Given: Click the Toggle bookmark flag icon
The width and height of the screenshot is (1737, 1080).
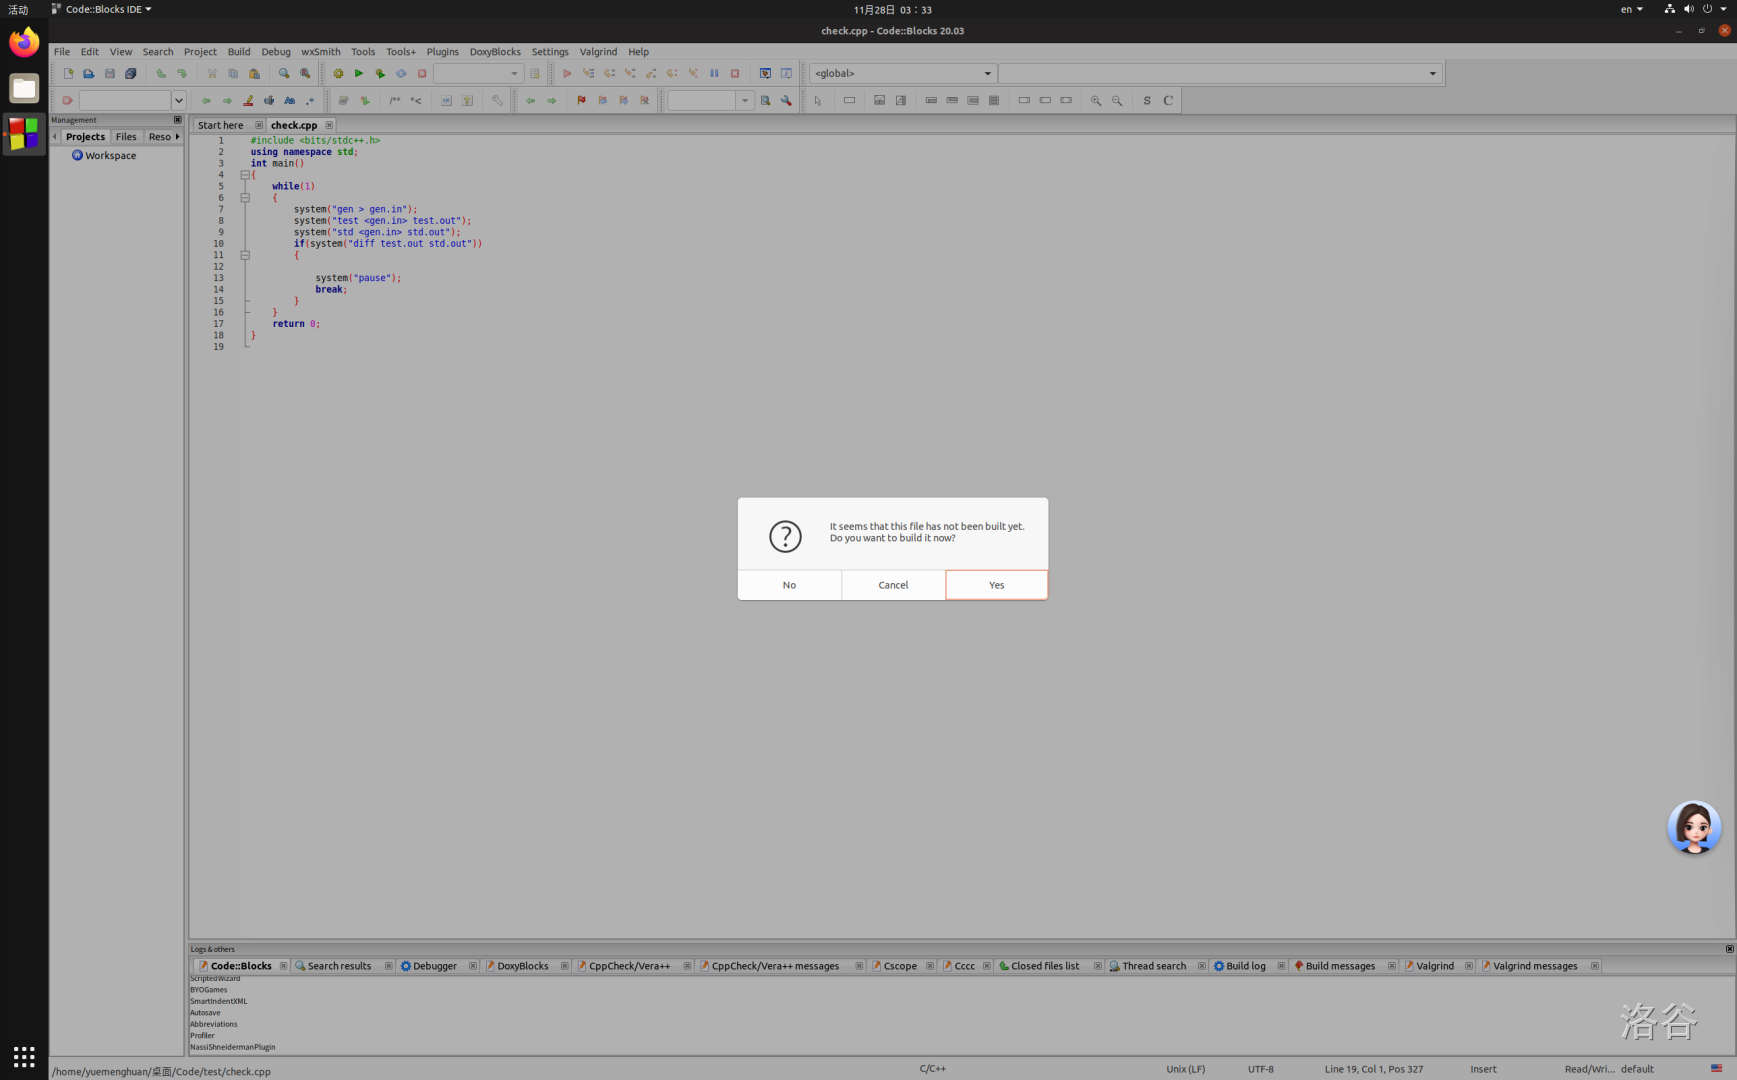Looking at the screenshot, I should click(581, 101).
